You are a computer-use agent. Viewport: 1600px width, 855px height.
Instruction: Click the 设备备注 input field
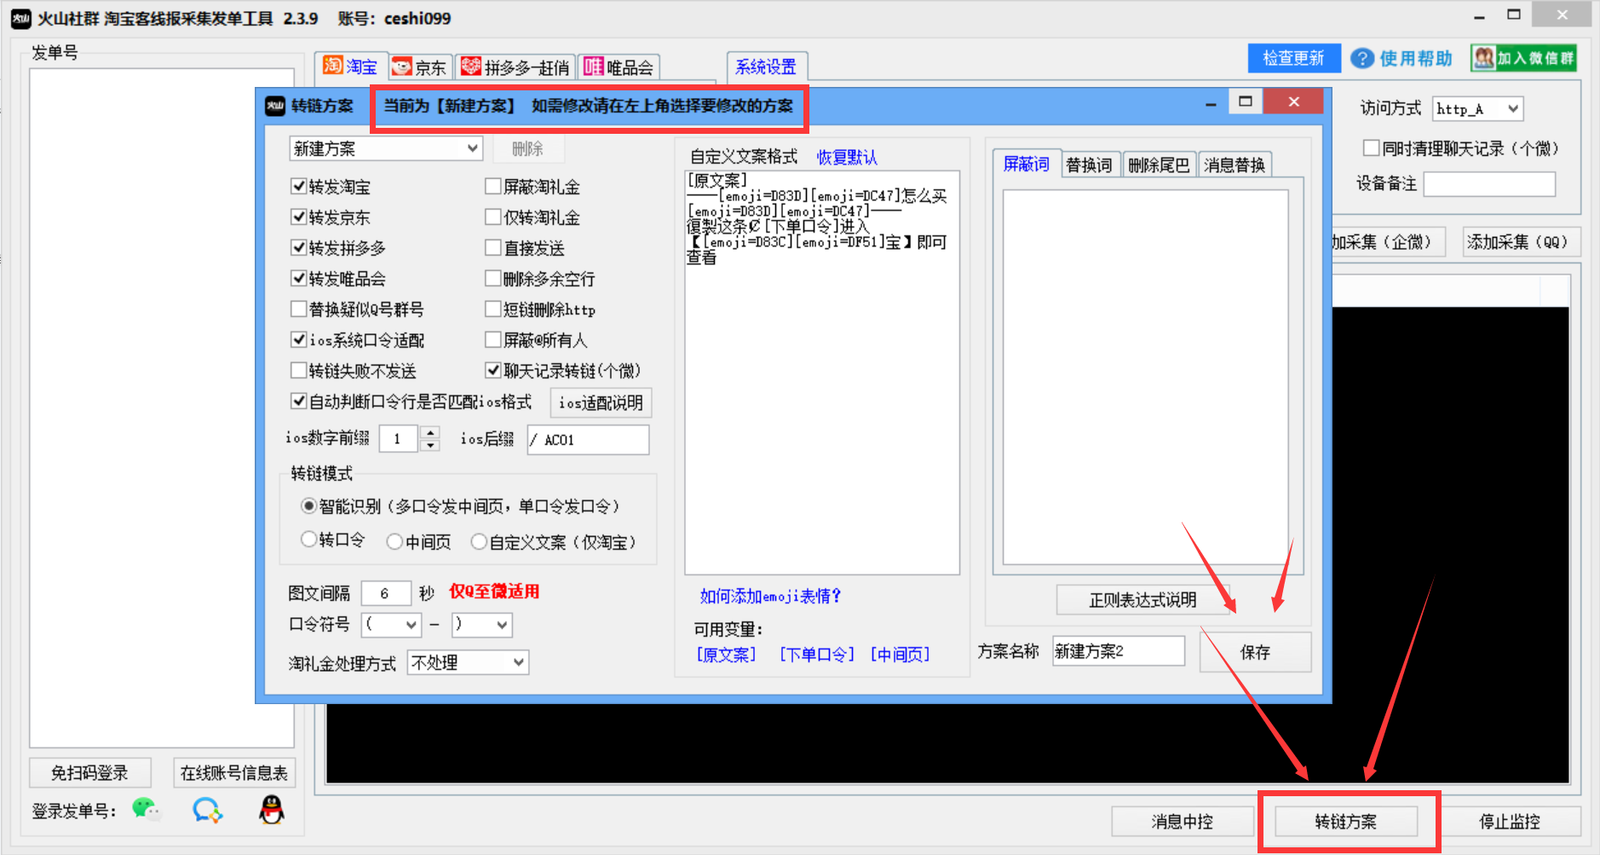(x=1490, y=184)
